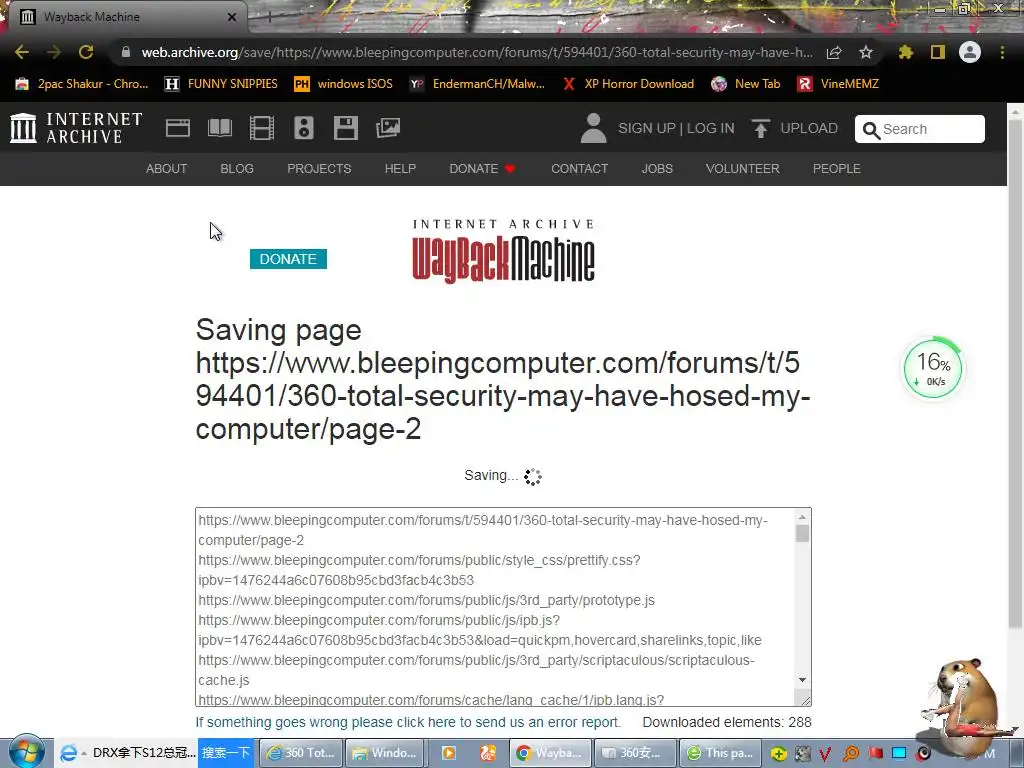Click the URL list scrollbar up arrow
The width and height of the screenshot is (1024, 768).
click(x=803, y=517)
